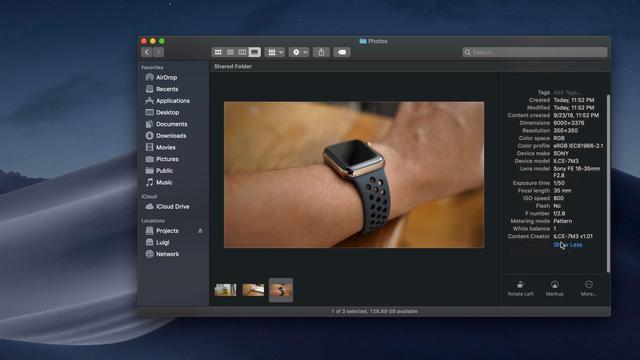Go back with the back arrow

coord(147,52)
